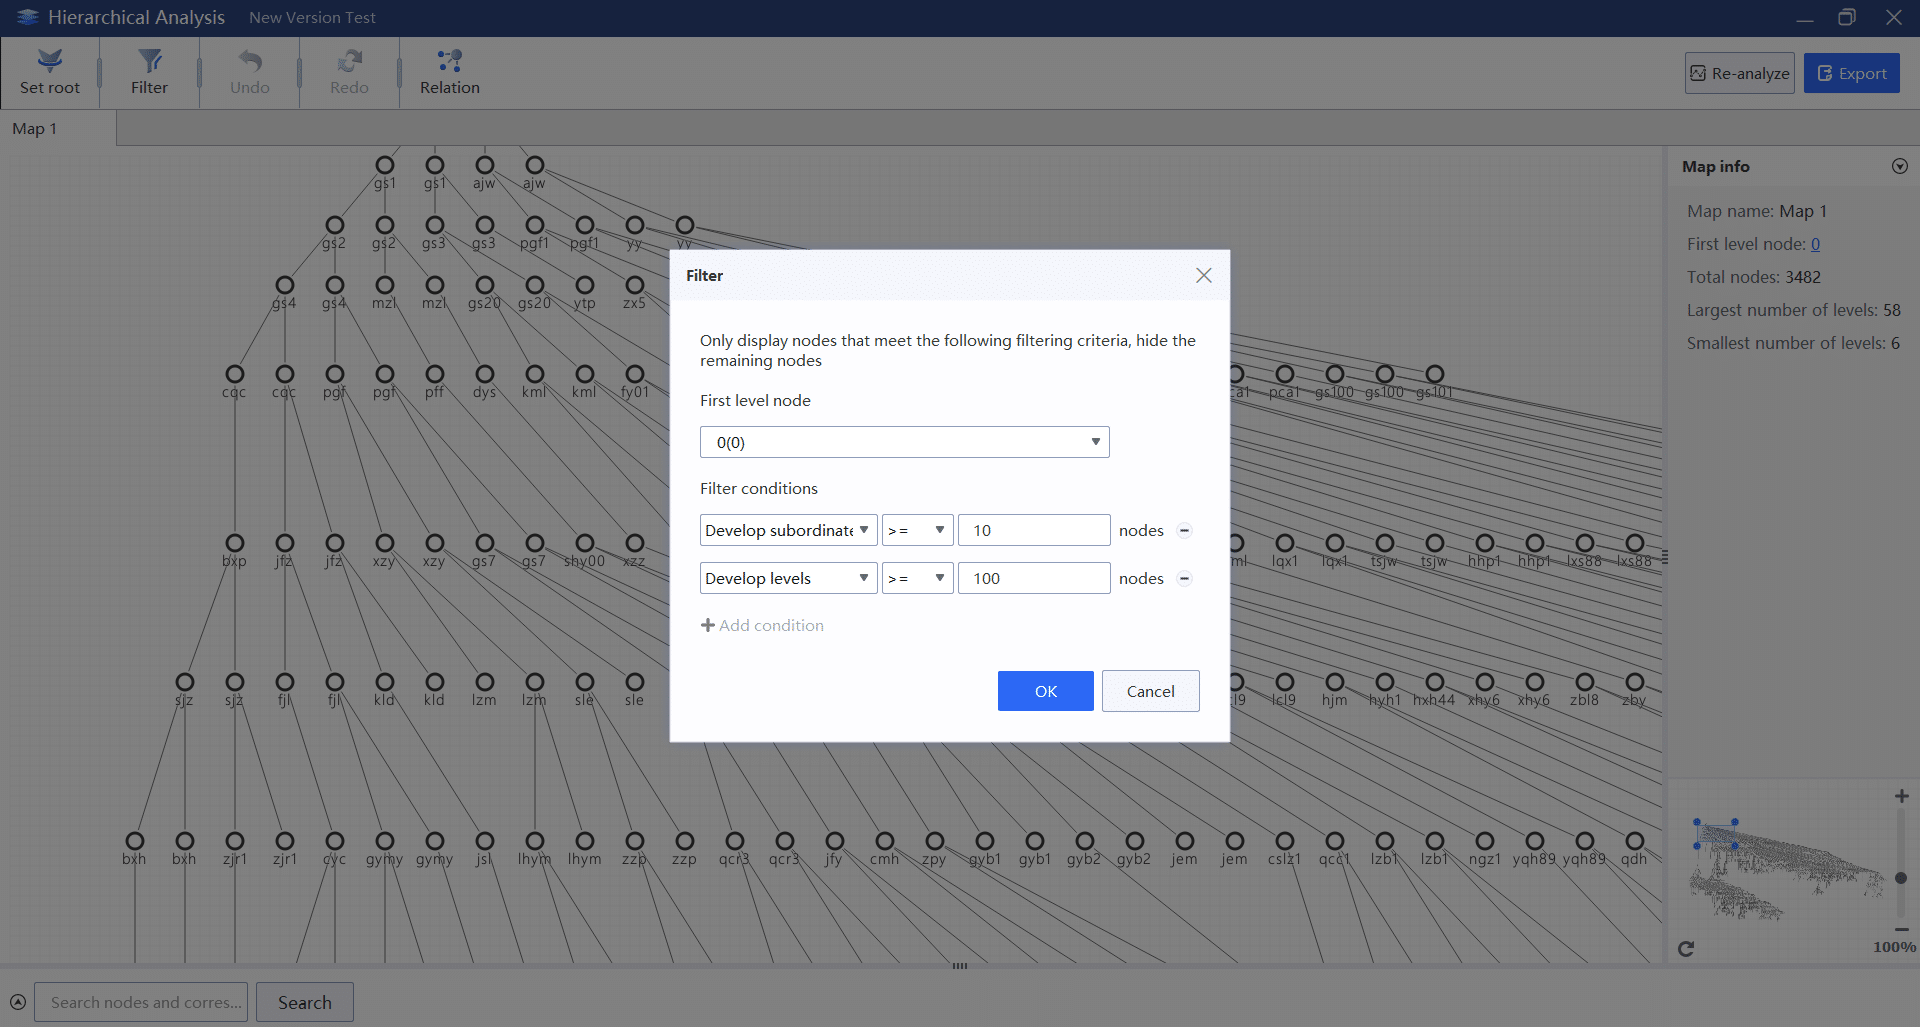Image resolution: width=1920 pixels, height=1027 pixels.
Task: Click the Map name: Map 1 text
Action: pyautogui.click(x=1757, y=211)
